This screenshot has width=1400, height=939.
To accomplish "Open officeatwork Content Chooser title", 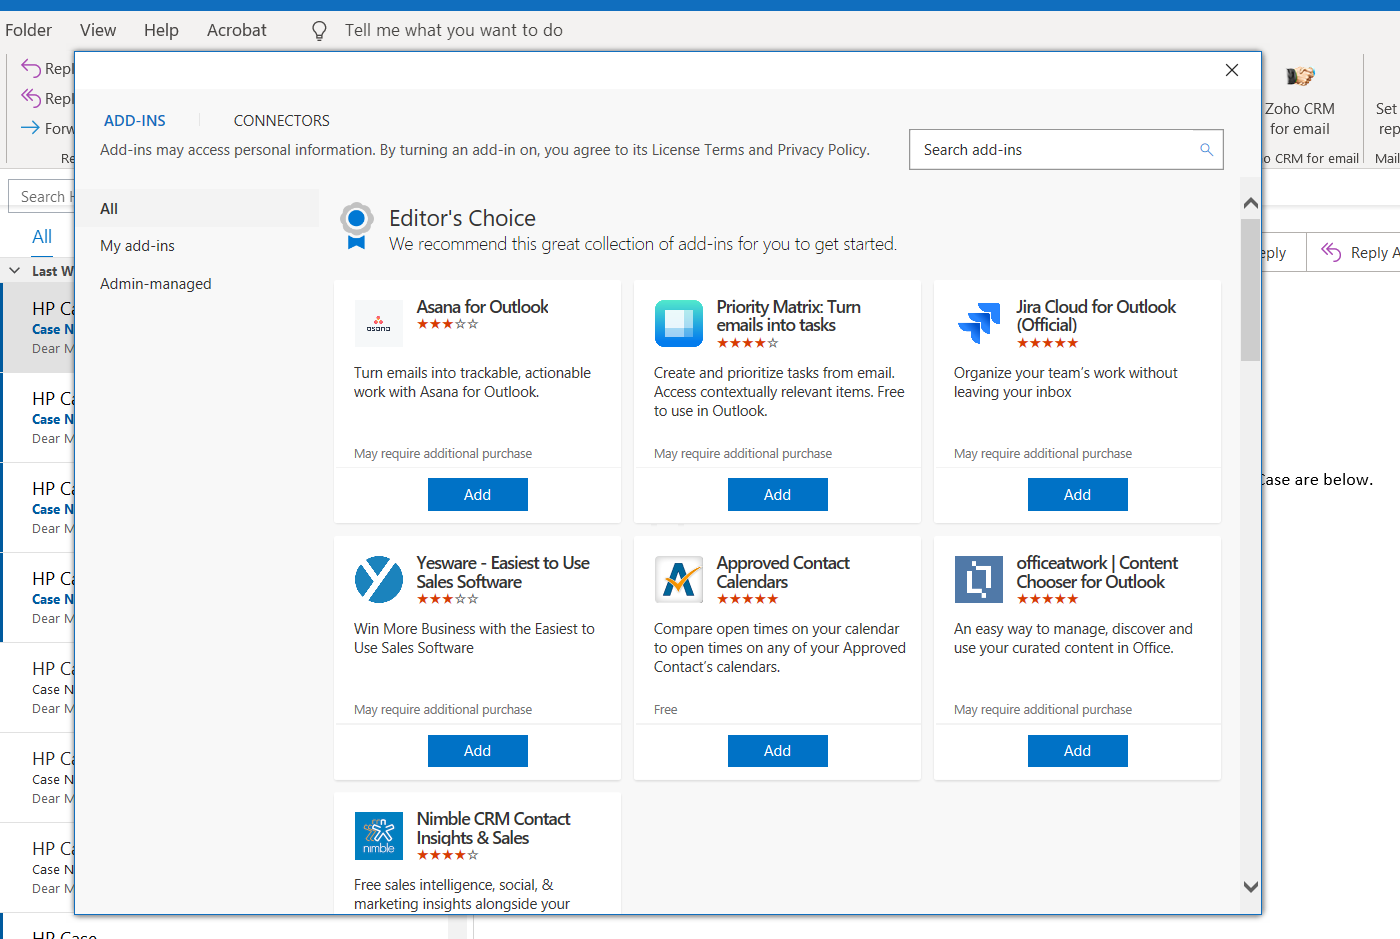I will (1097, 572).
